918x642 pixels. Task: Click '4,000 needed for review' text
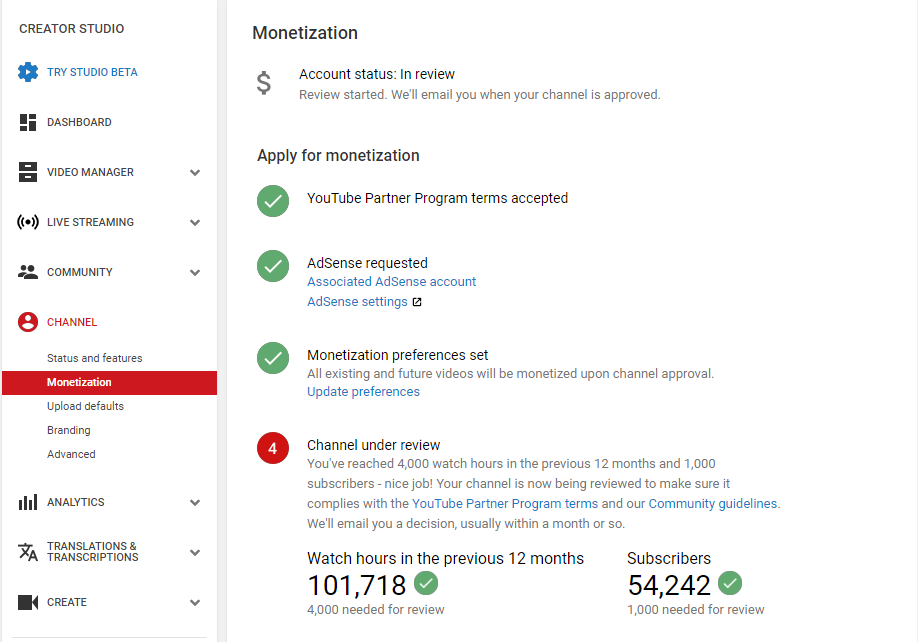click(x=376, y=610)
